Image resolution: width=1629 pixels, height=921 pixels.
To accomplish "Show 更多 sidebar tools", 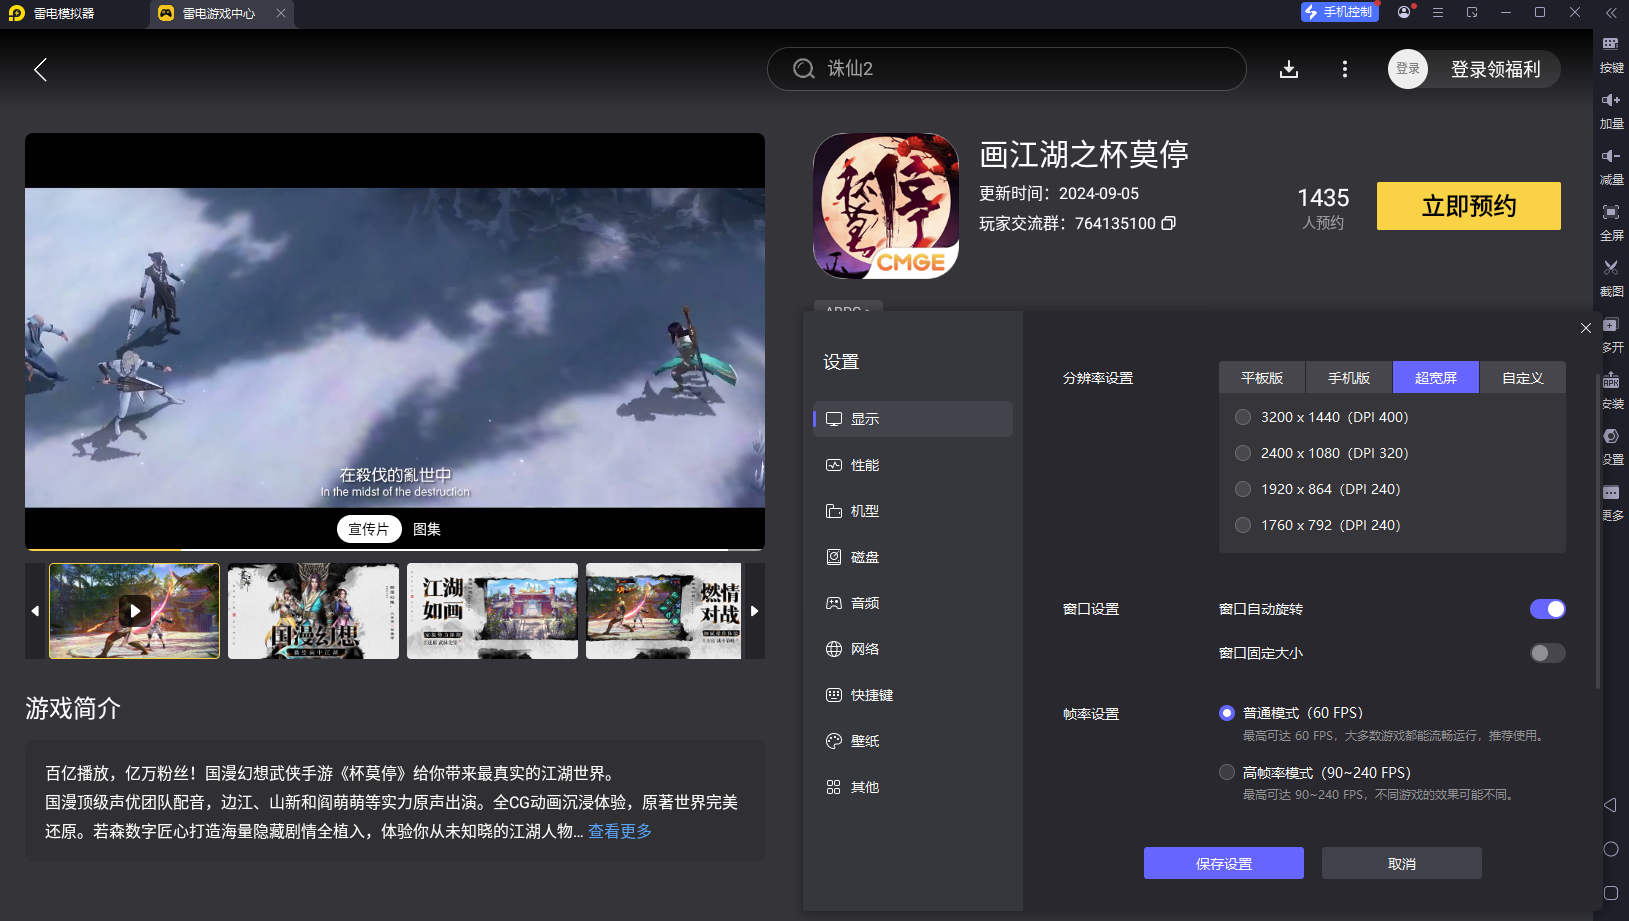I will [x=1611, y=503].
